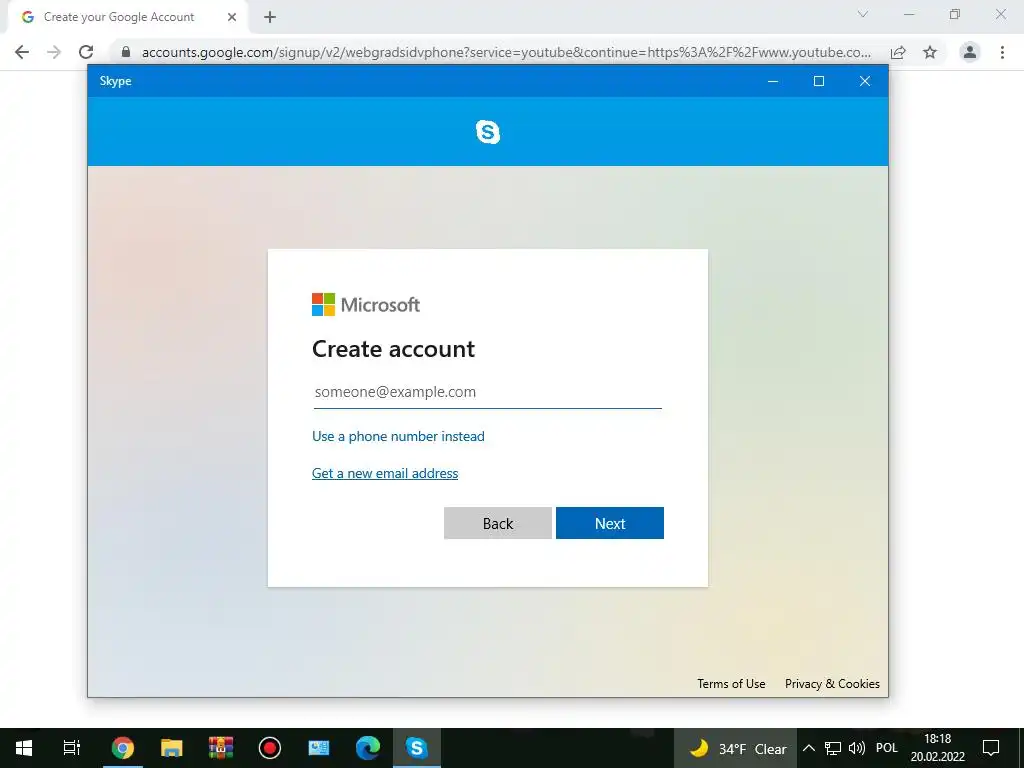This screenshot has height=768, width=1024.
Task: Open File Explorer from the taskbar
Action: coord(172,748)
